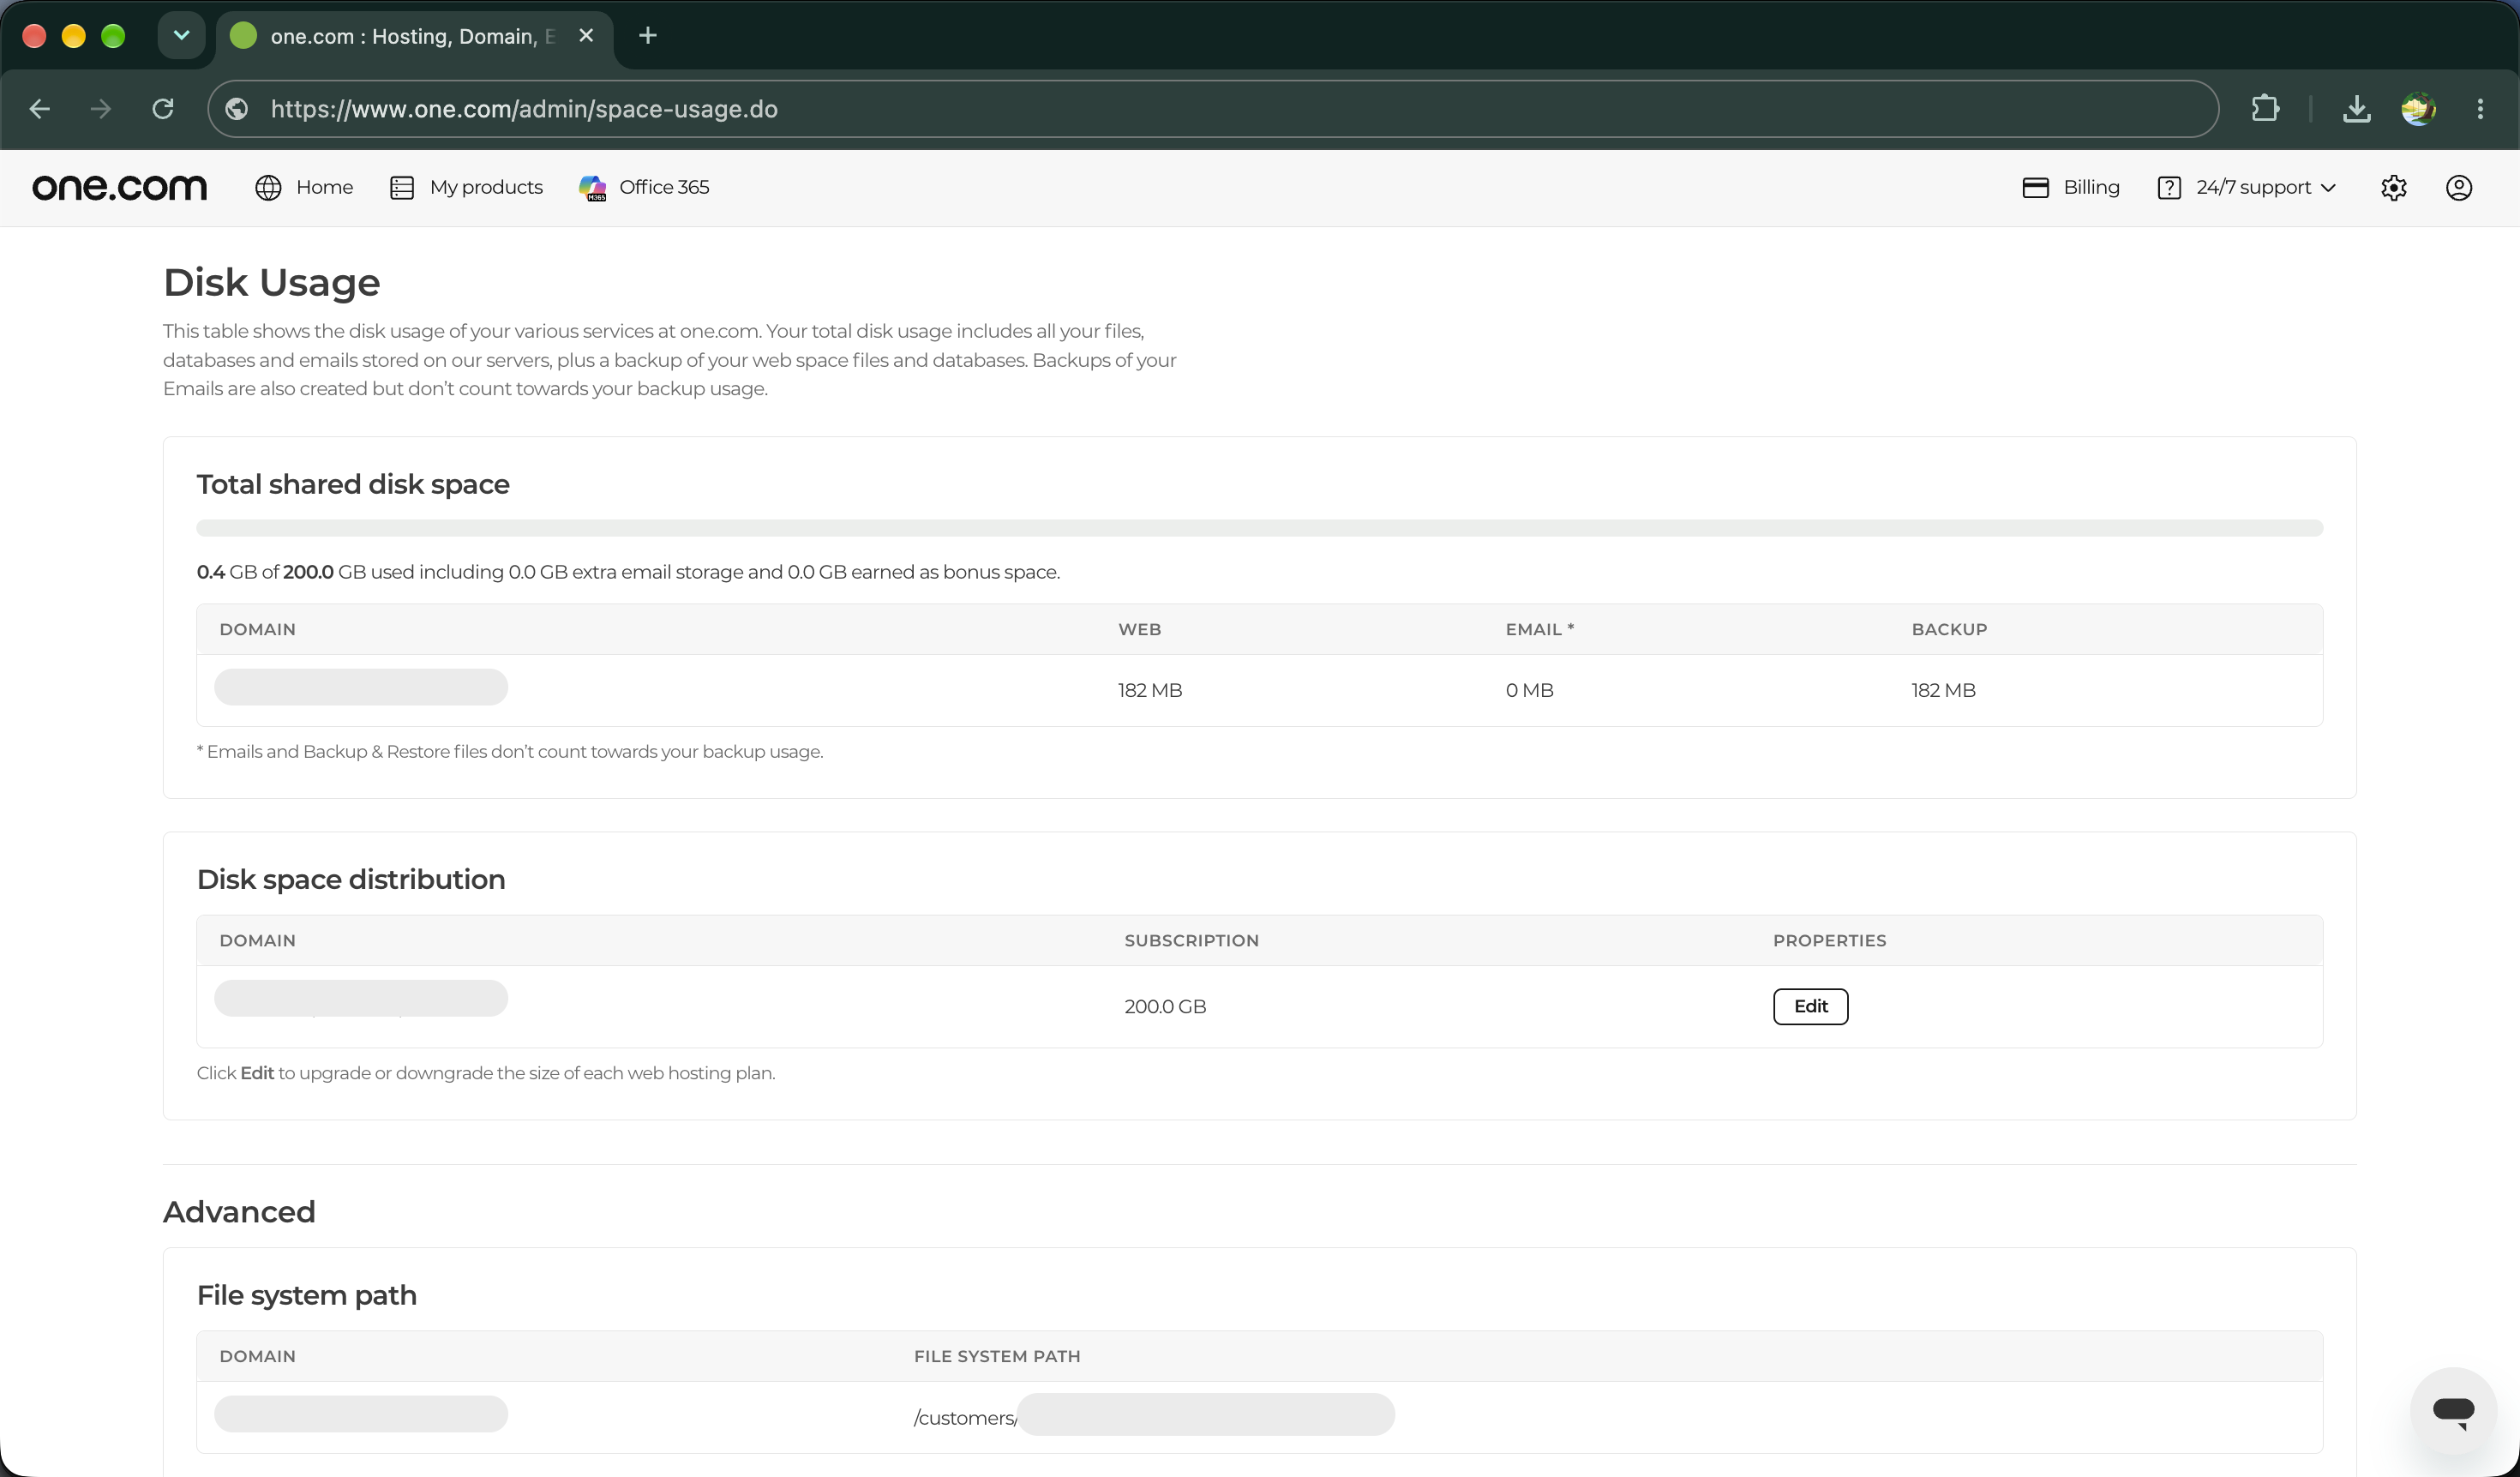Click the browser extensions puzzle icon

click(x=2265, y=108)
